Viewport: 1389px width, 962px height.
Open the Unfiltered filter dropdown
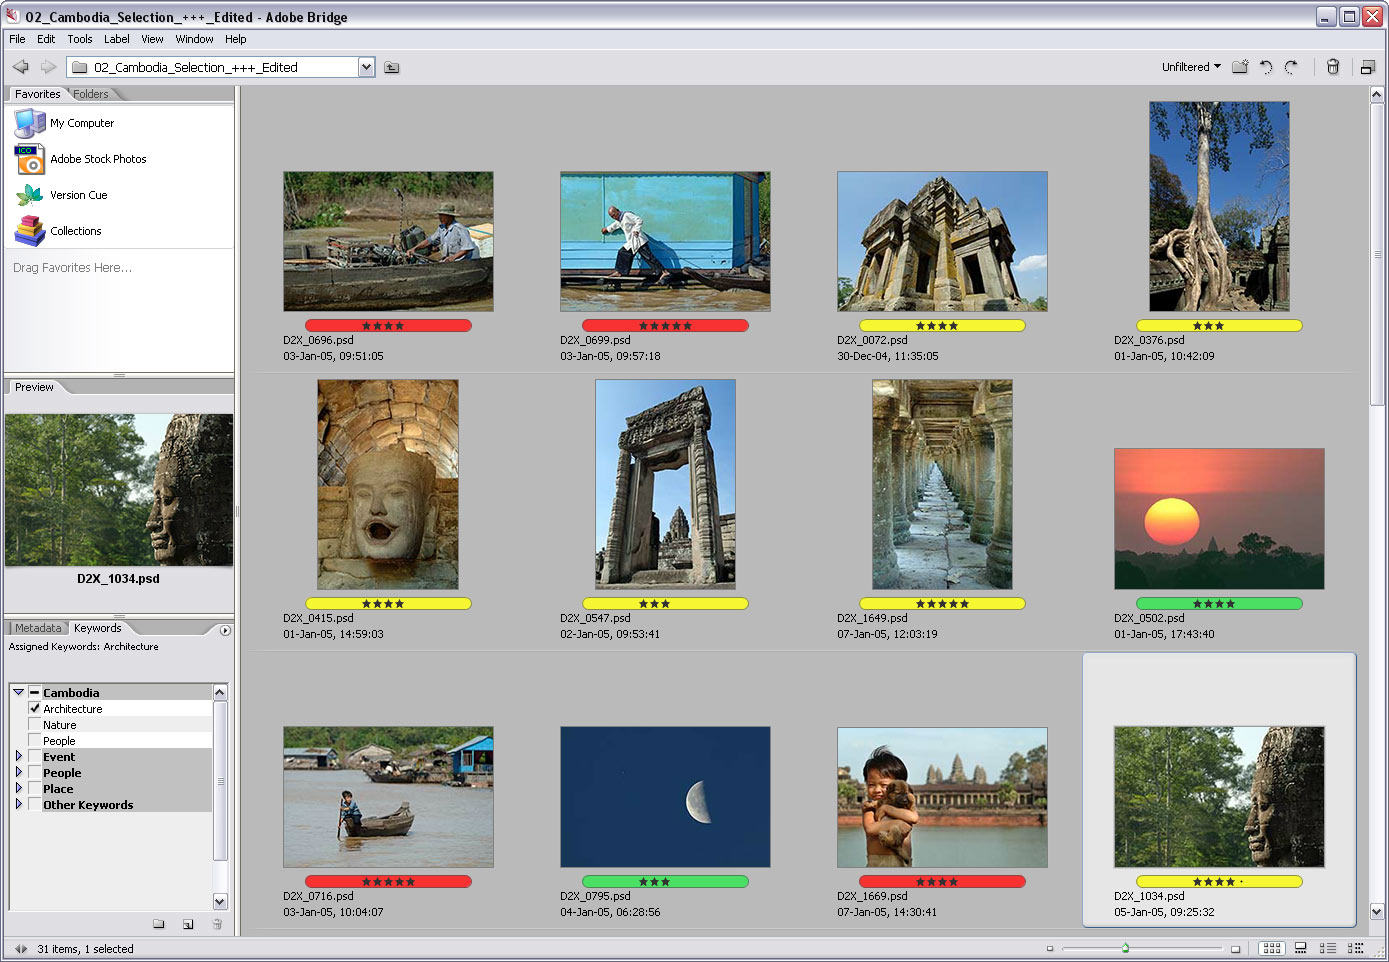(1190, 67)
